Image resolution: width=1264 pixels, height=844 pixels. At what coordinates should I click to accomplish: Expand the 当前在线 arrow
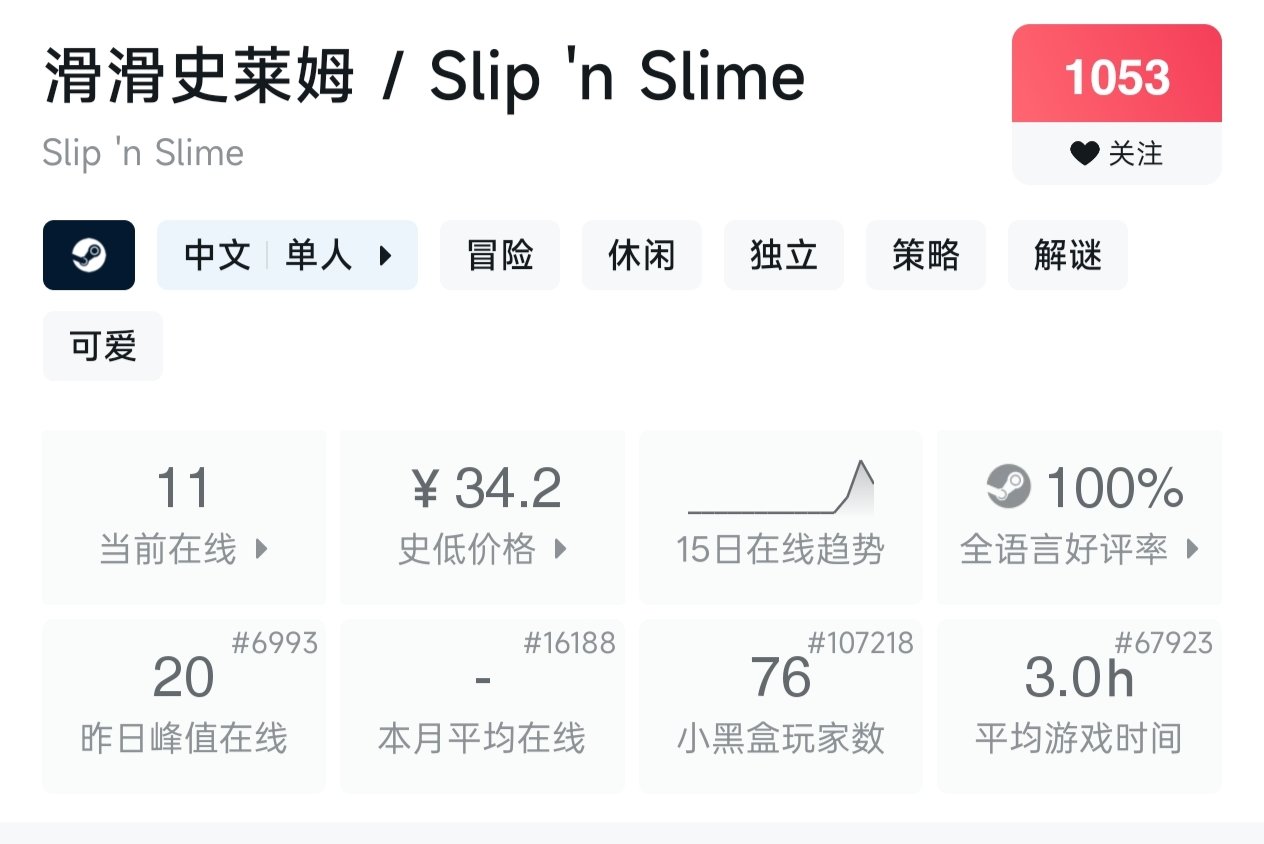click(262, 549)
